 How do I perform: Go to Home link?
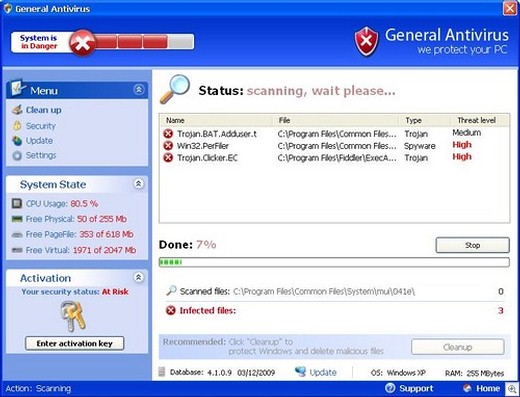pyautogui.click(x=488, y=388)
